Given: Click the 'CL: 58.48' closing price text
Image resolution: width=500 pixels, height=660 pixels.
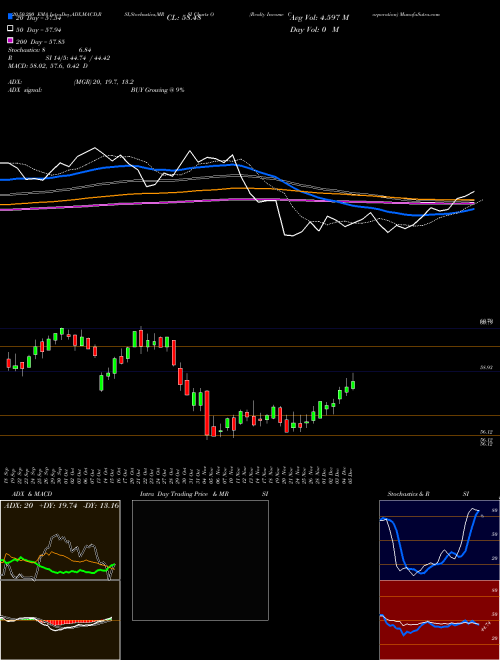Looking at the screenshot, I should [x=184, y=18].
